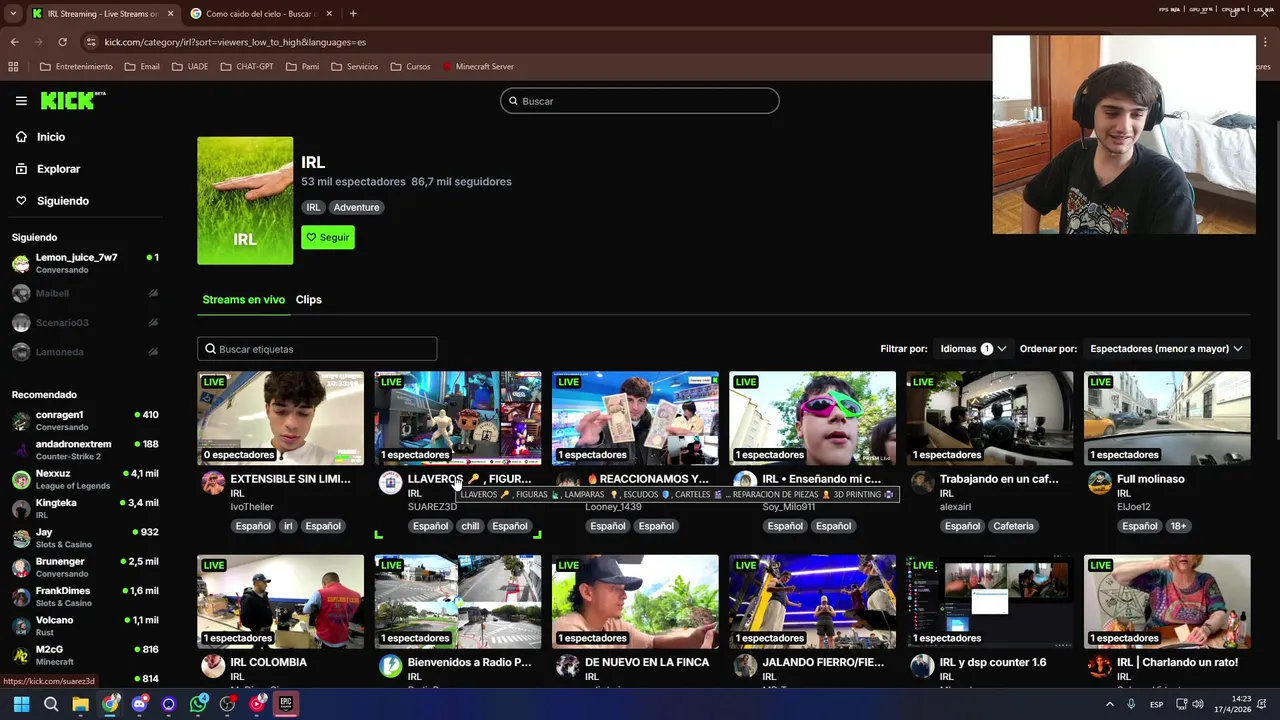Image resolution: width=1280 pixels, height=720 pixels.
Task: Open Lemon_juice_7w7 followed channel
Action: (x=85, y=263)
